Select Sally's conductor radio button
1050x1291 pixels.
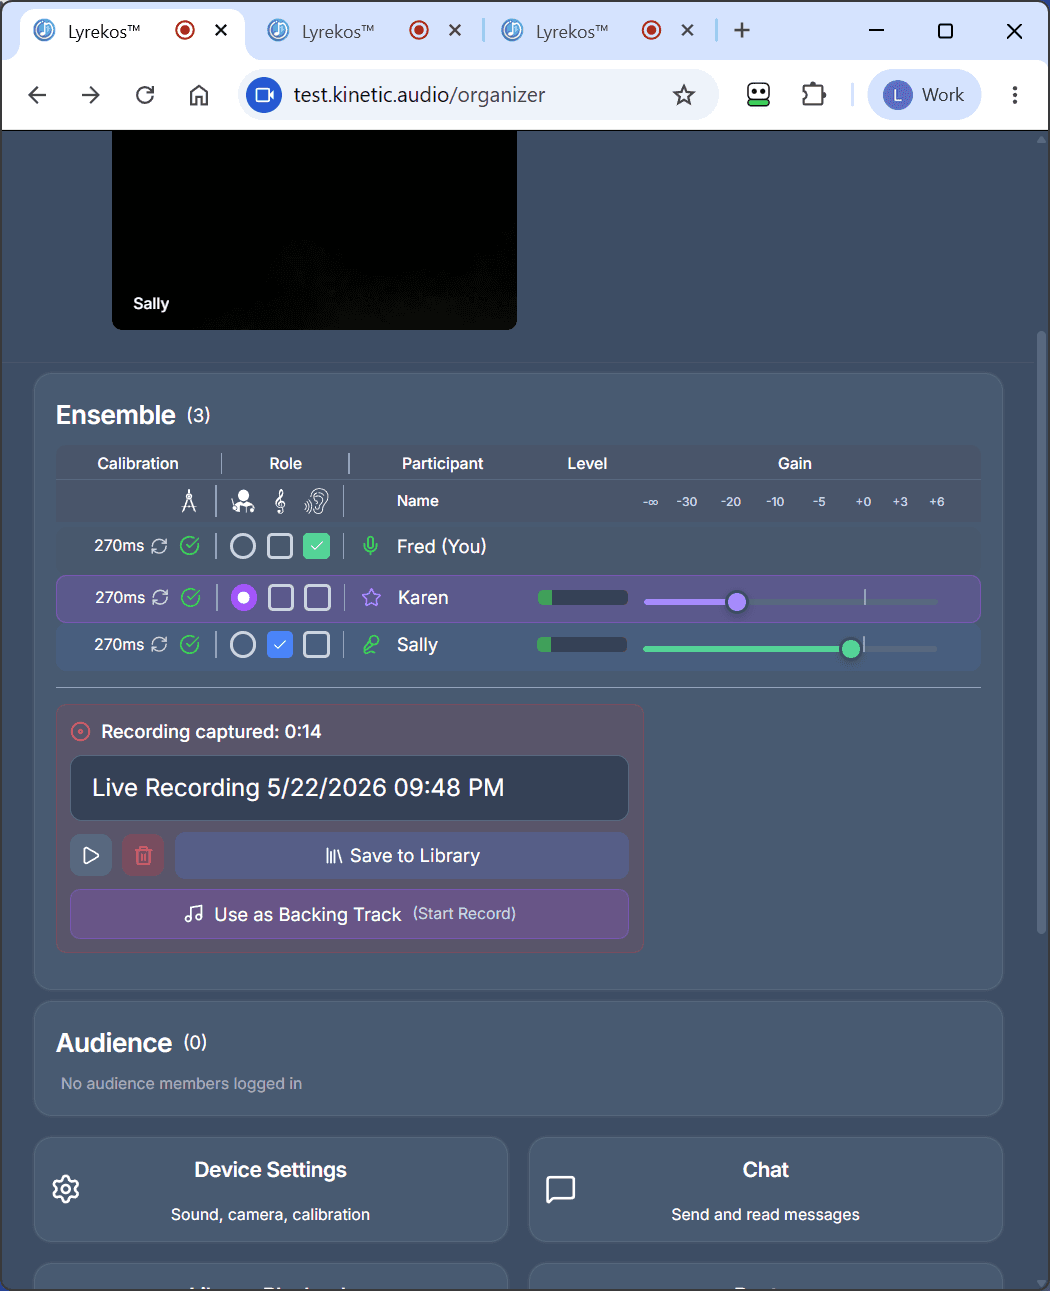[243, 645]
